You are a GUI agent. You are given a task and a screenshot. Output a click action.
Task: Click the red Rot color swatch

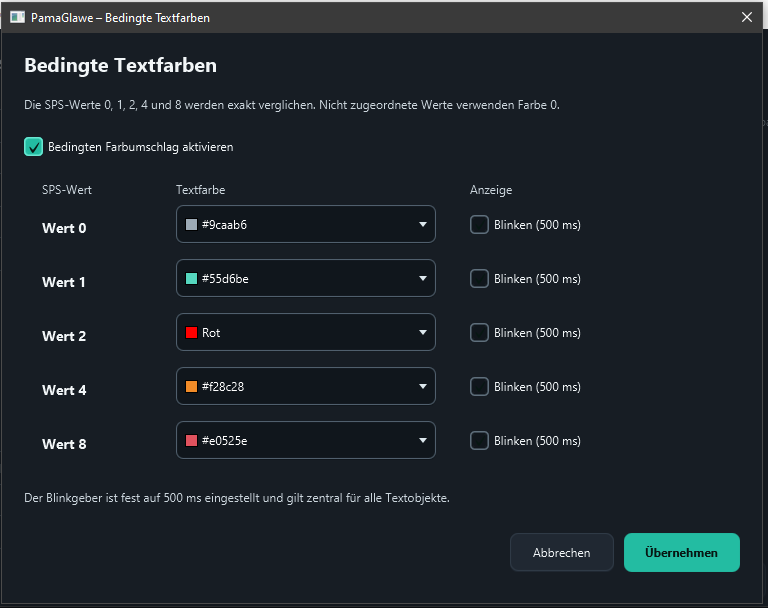(192, 332)
